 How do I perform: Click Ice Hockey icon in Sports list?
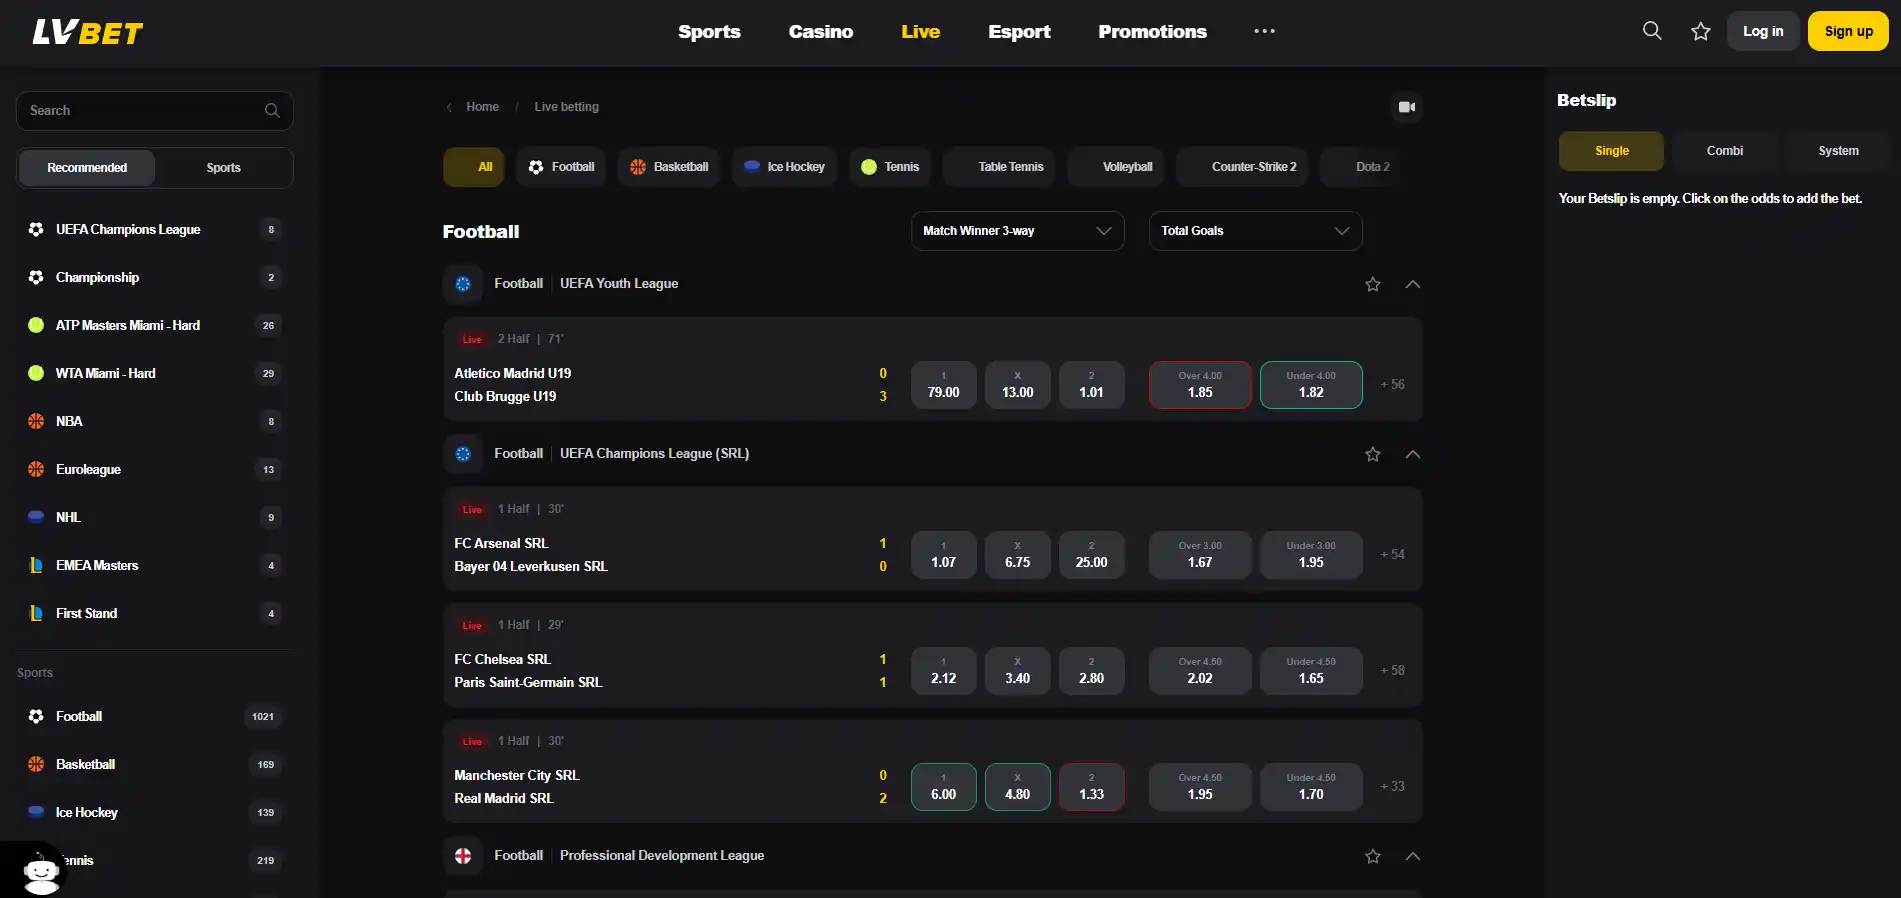pyautogui.click(x=36, y=812)
